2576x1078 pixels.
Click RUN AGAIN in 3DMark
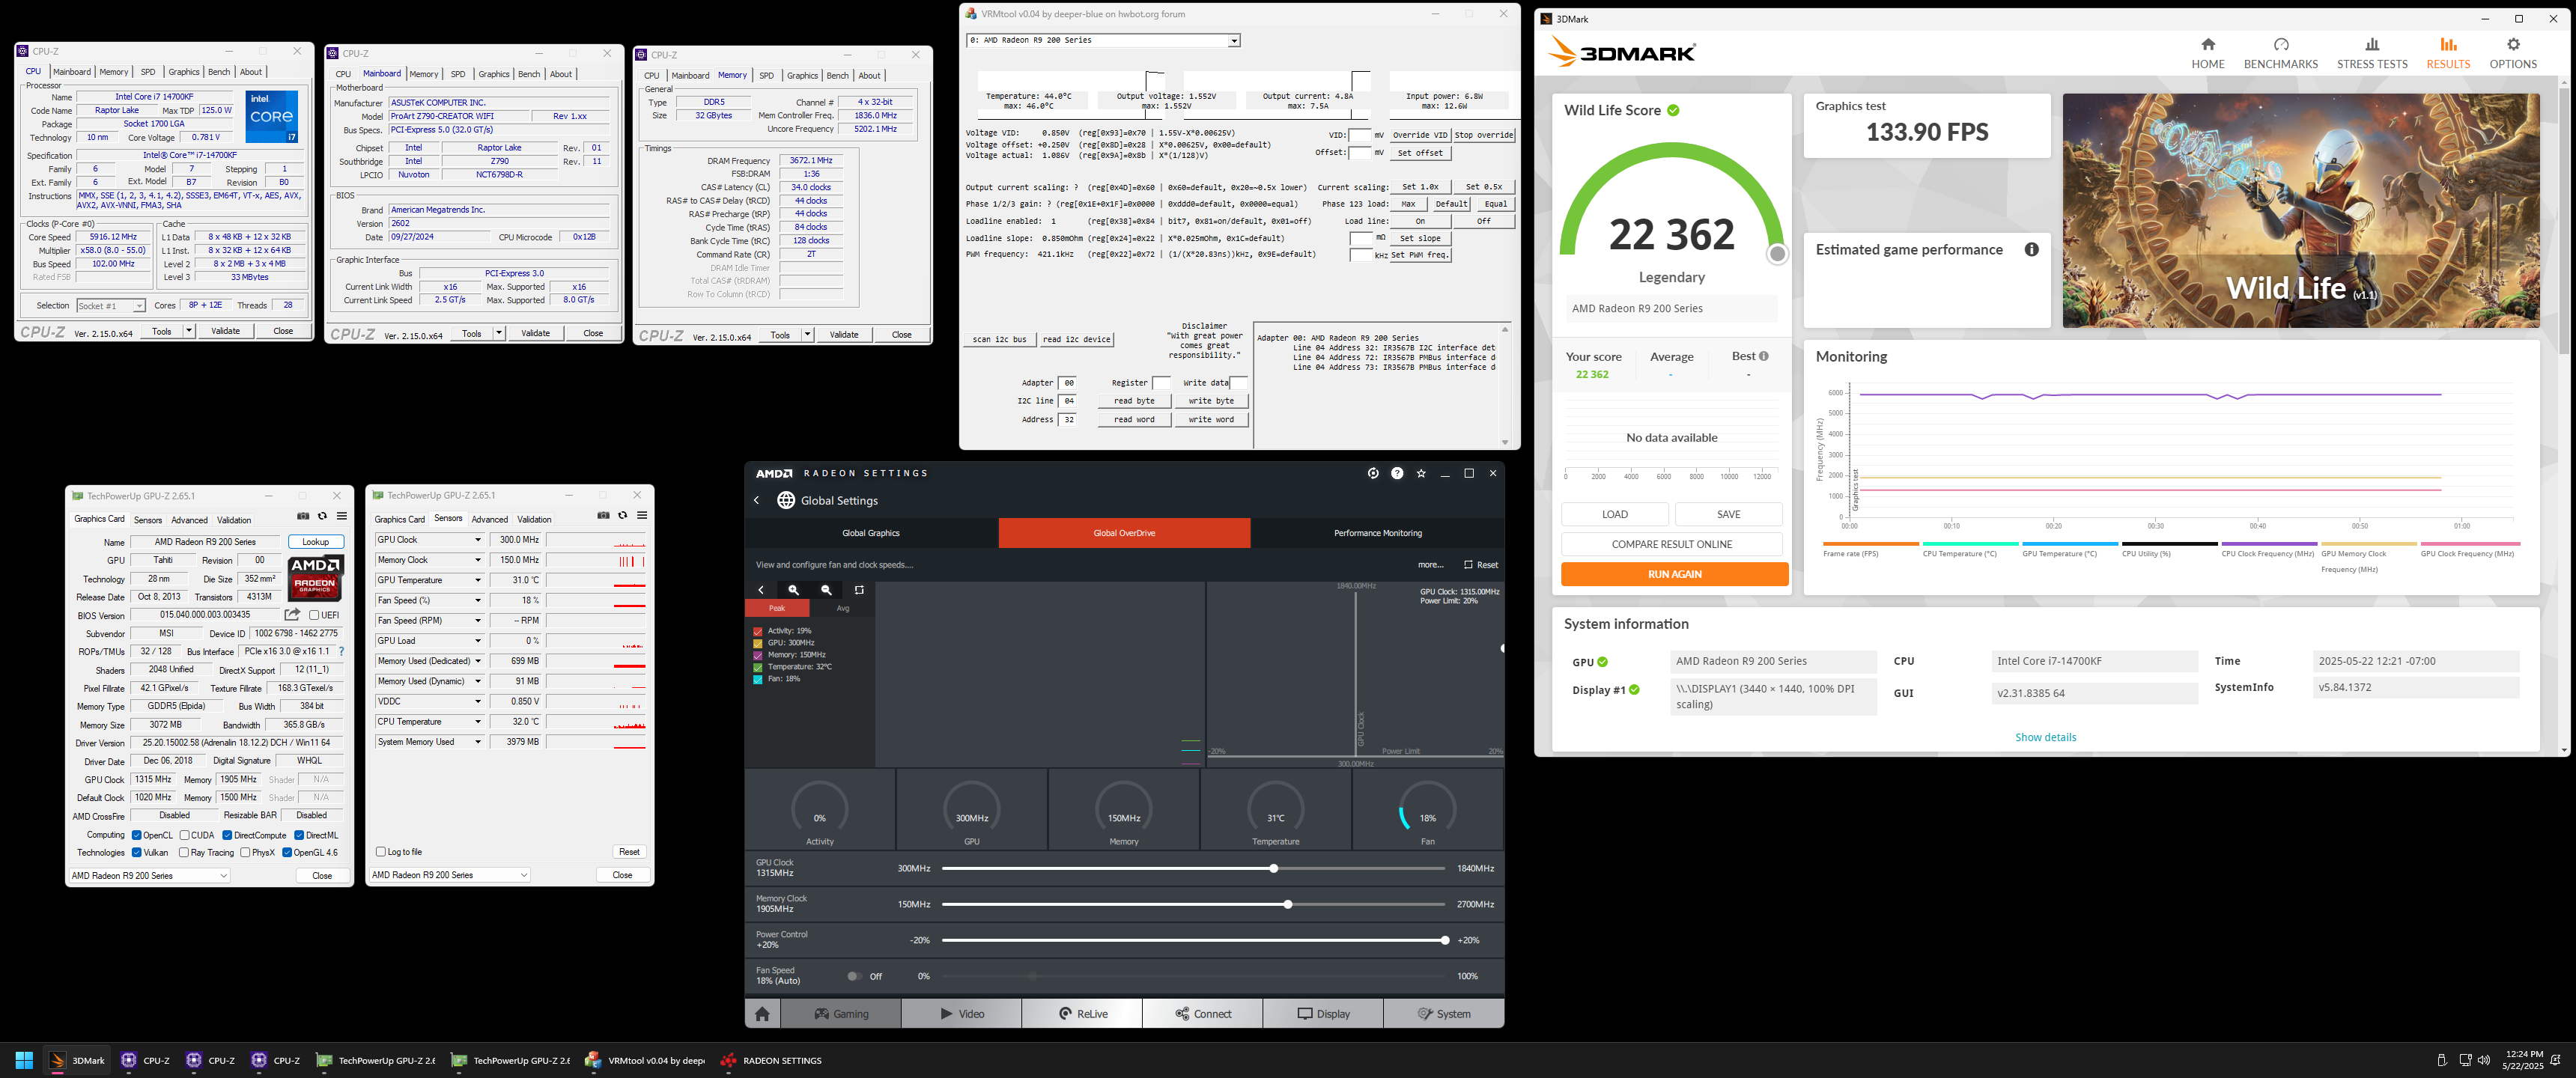[1674, 574]
